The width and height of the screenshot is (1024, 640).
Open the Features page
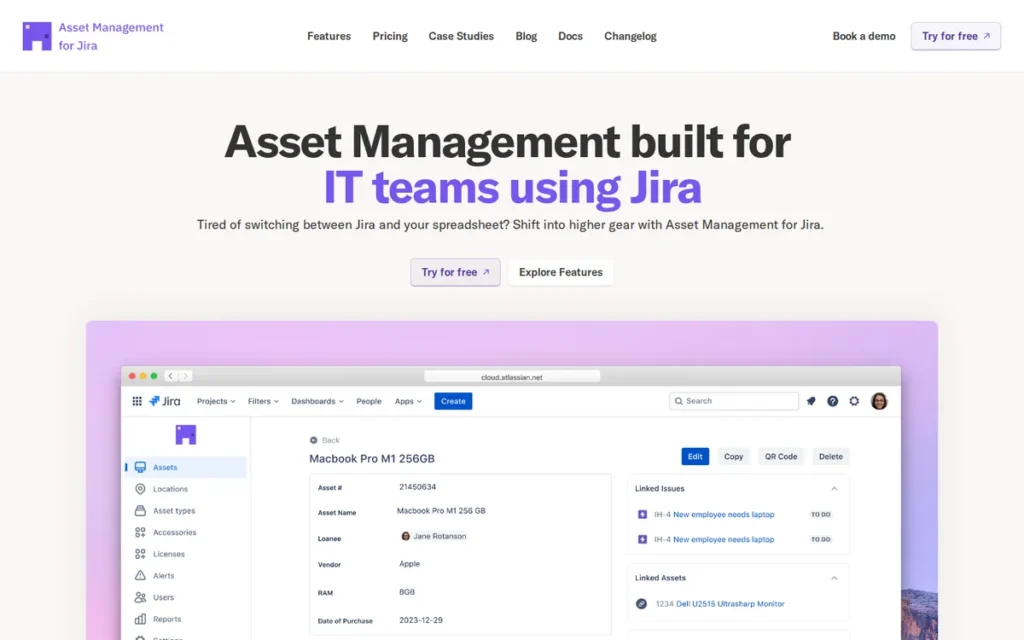329,36
